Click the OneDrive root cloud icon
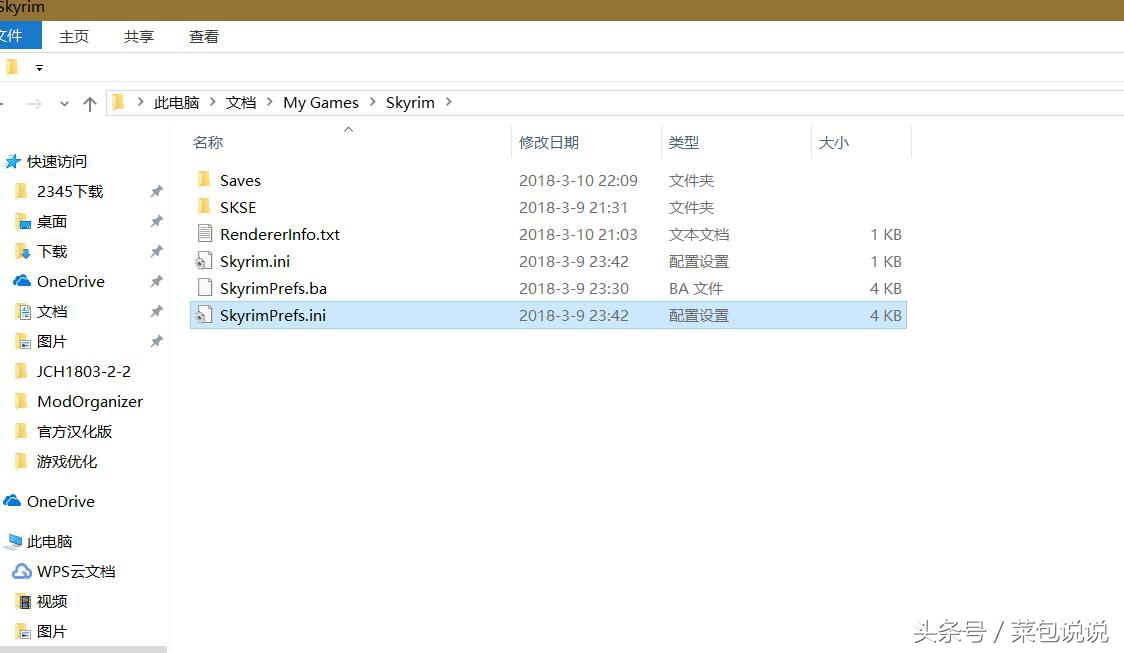This screenshot has width=1124, height=653. click(12, 501)
